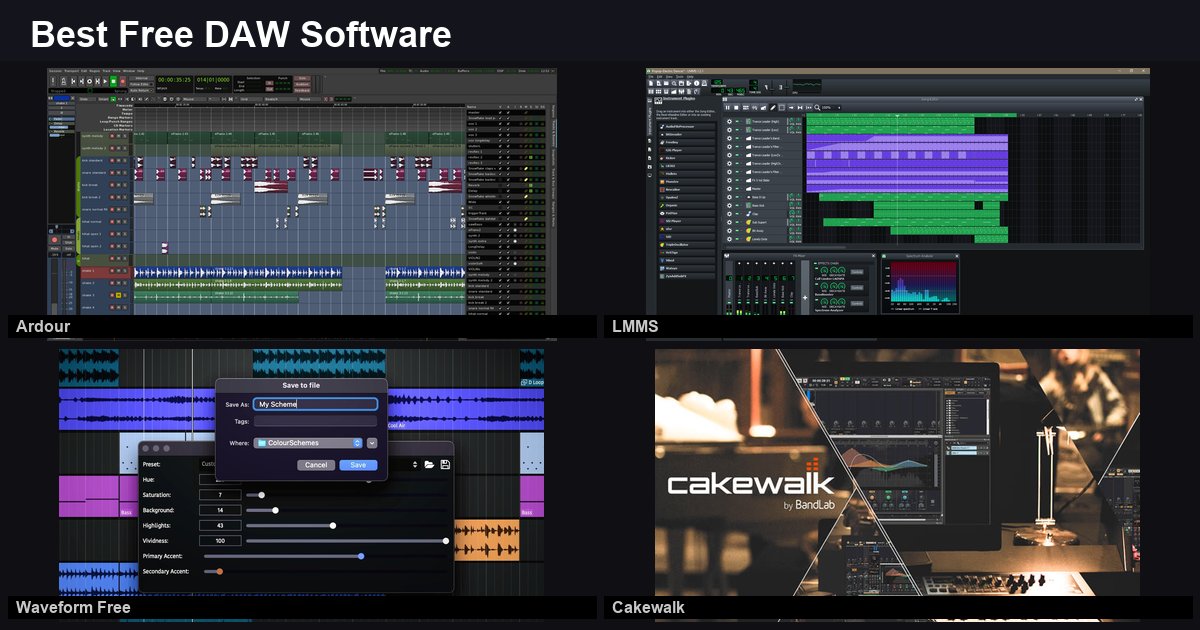Click the Vividness slider handle
1200x630 pixels.
pos(446,541)
